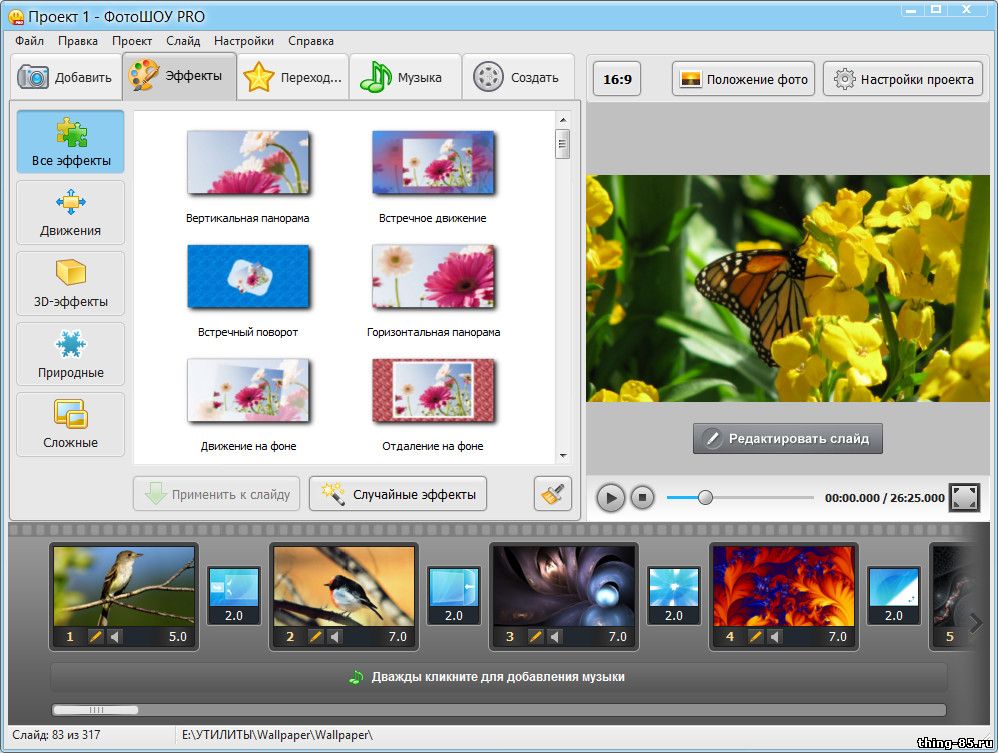The height and width of the screenshot is (753, 998).
Task: Click the 16:9 aspect ratio button
Action: pos(617,79)
